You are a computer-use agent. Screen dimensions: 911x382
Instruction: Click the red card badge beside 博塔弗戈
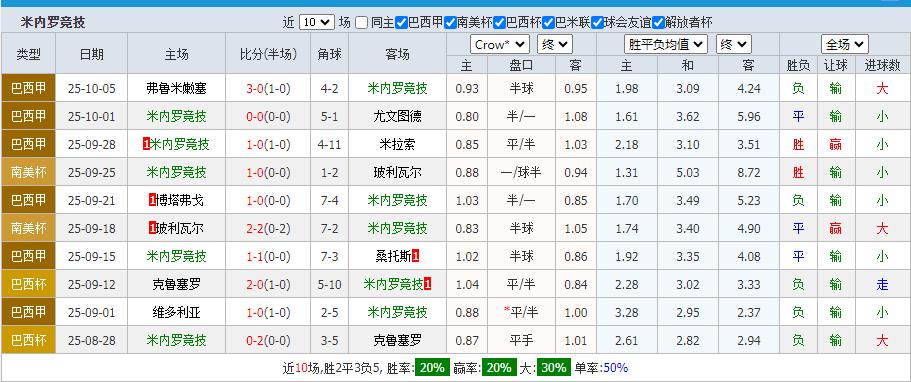pos(152,201)
